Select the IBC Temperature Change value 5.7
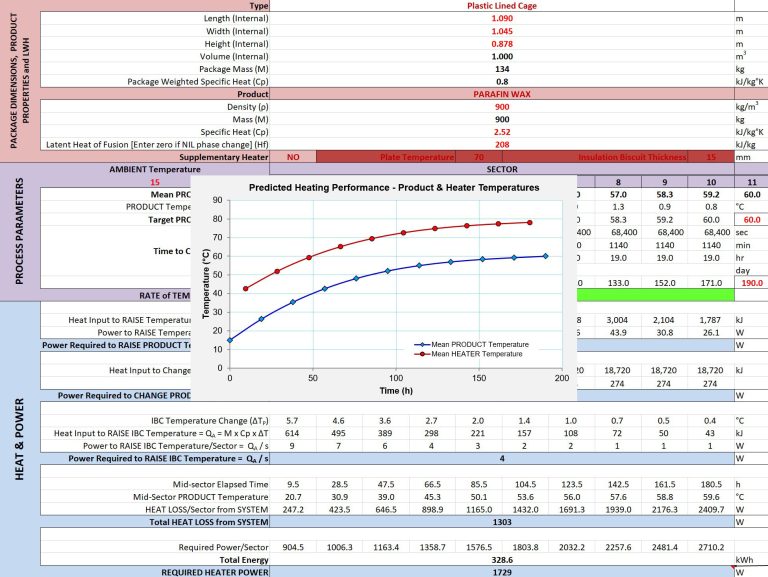Viewport: 768px width, 577px height. click(292, 421)
